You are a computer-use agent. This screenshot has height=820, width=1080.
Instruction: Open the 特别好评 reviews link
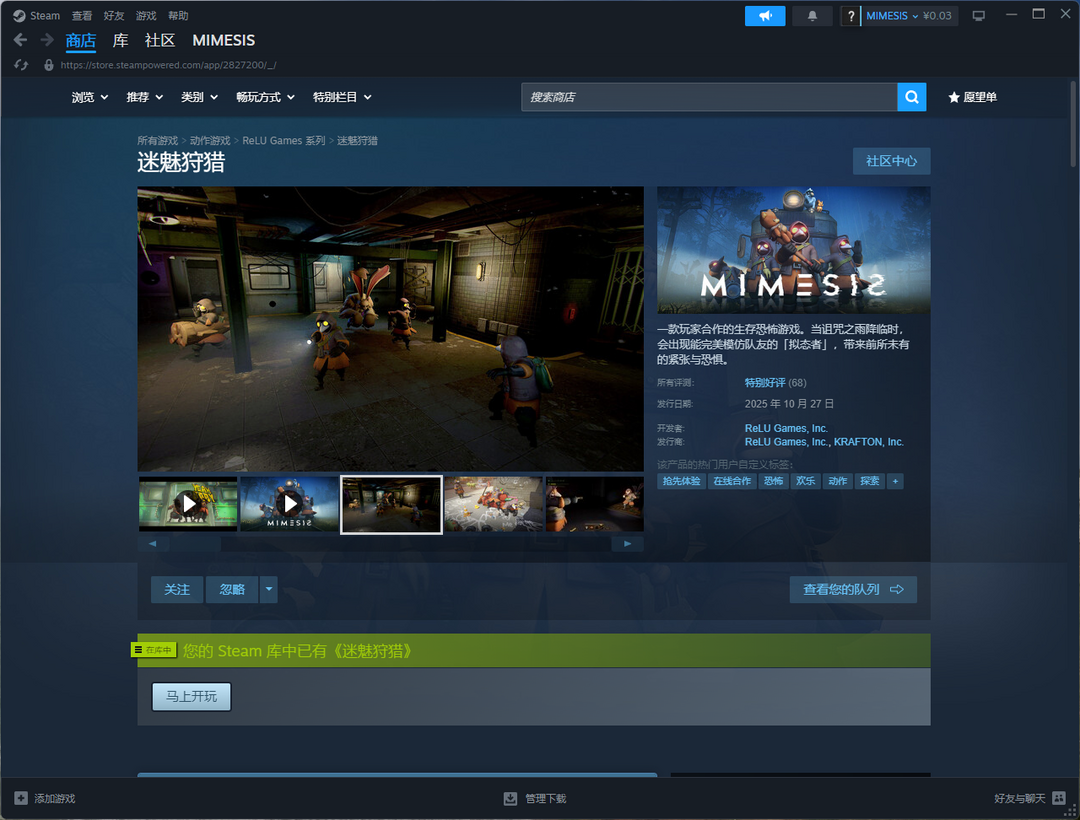click(765, 383)
